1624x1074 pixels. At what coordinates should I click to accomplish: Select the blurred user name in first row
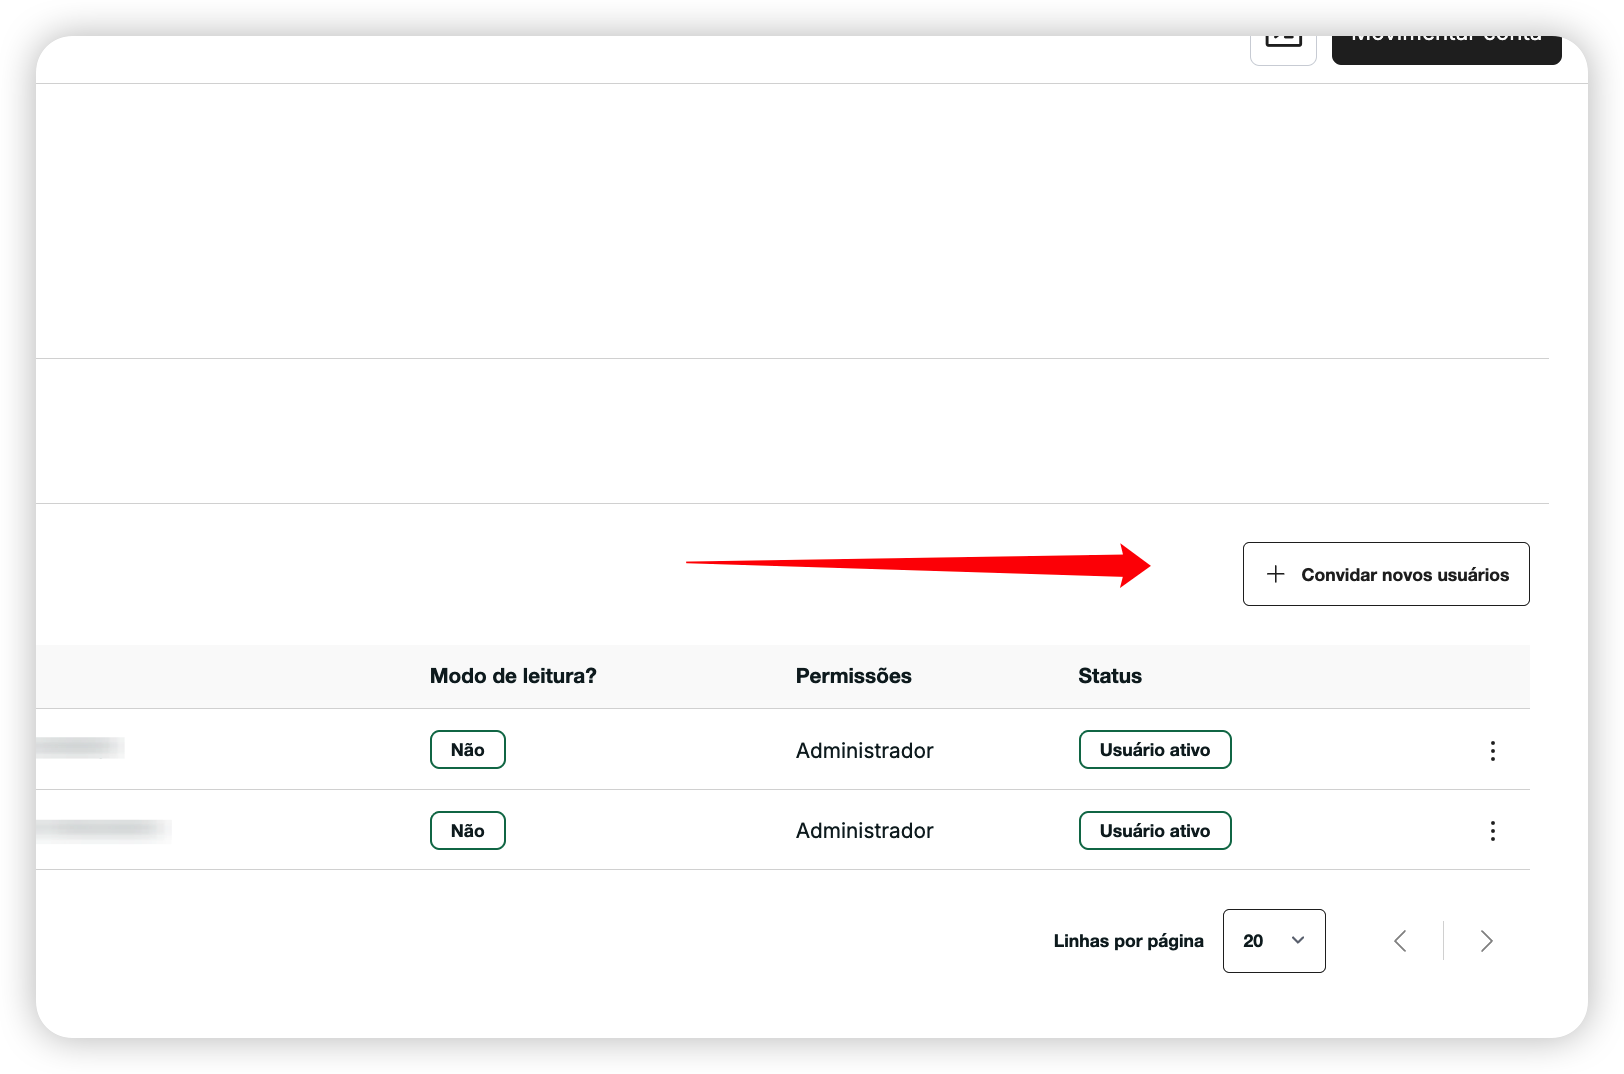(80, 747)
